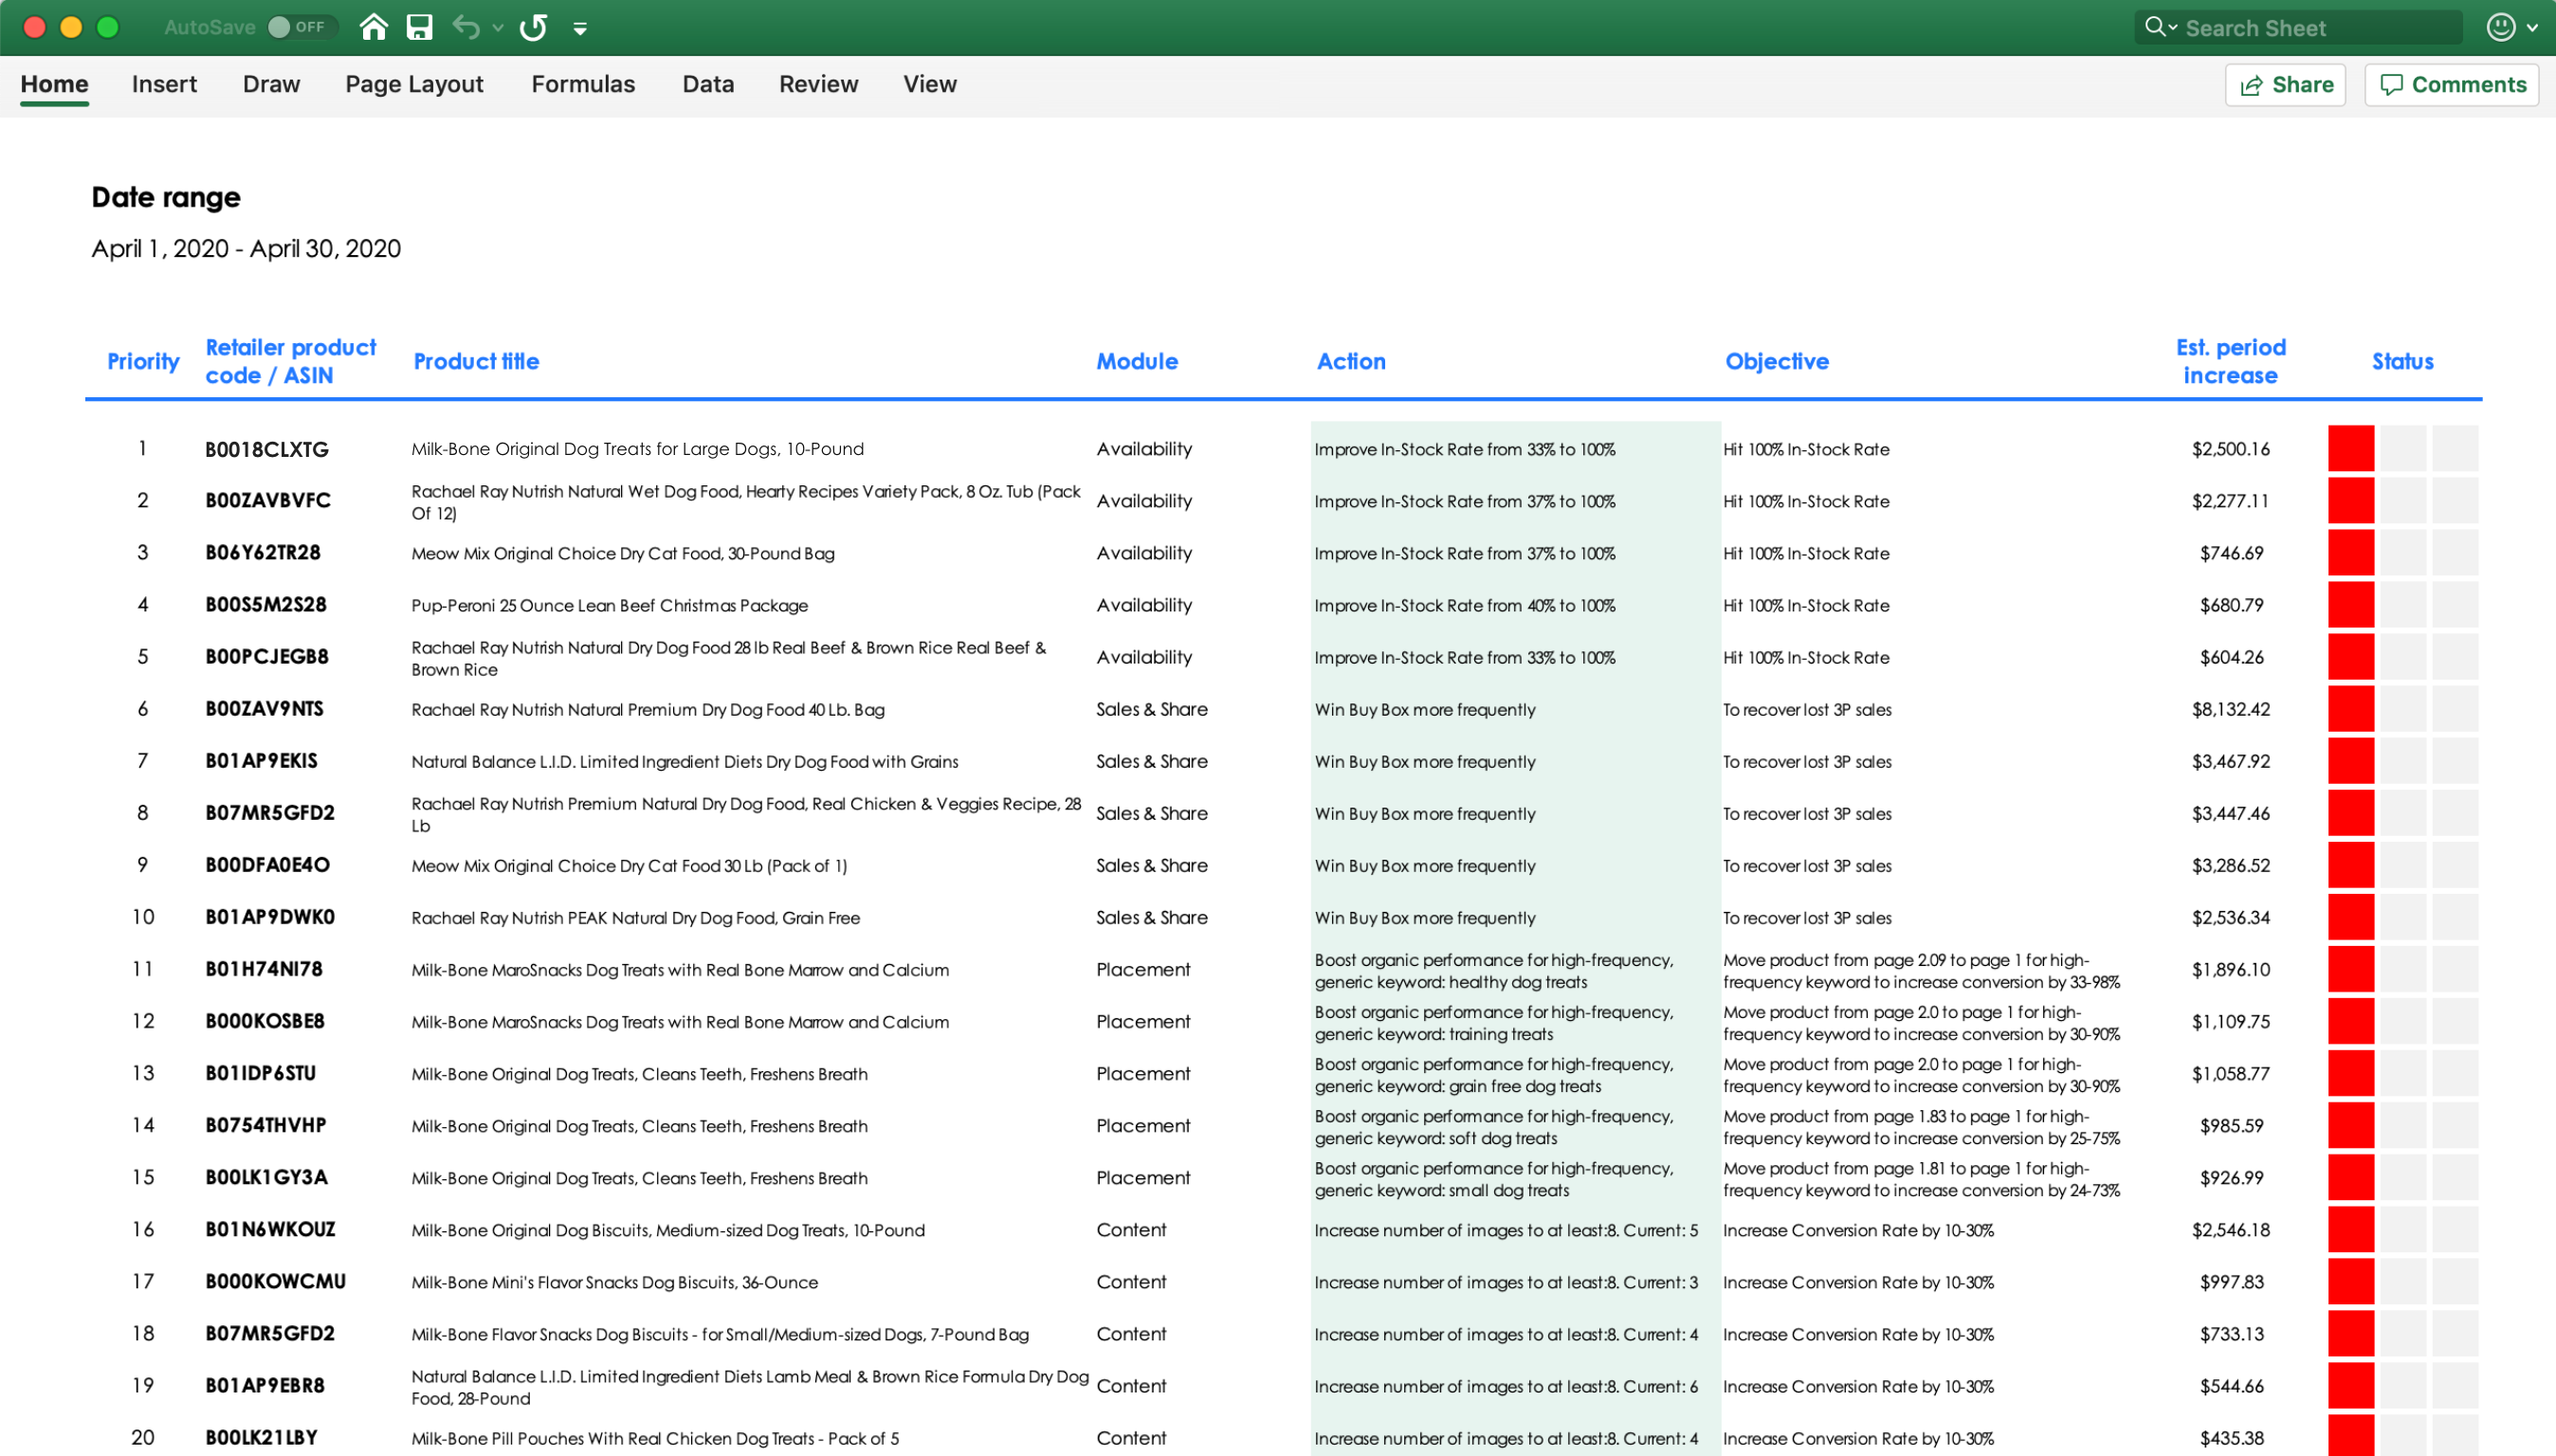The width and height of the screenshot is (2556, 1456).
Task: Click the Redo circular arrow icon
Action: (x=534, y=27)
